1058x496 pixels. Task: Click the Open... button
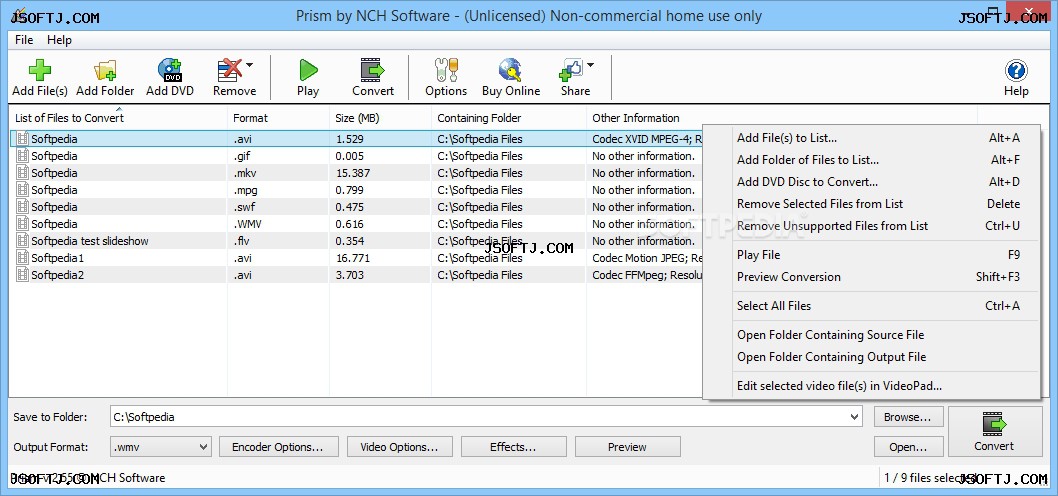coord(908,447)
